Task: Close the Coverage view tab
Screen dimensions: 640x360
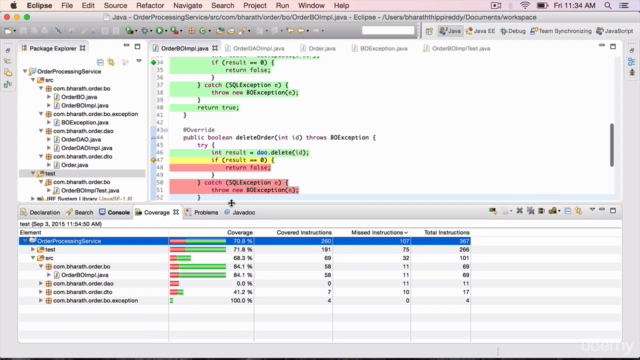Action: [x=176, y=212]
